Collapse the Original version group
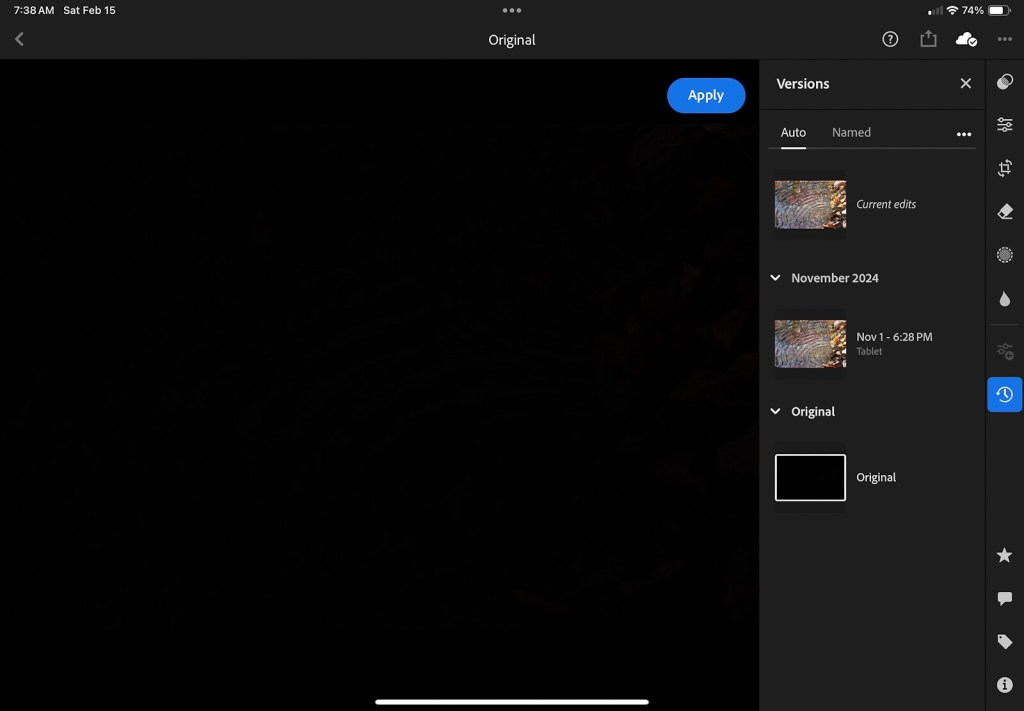Image resolution: width=1024 pixels, height=711 pixels. click(x=776, y=411)
